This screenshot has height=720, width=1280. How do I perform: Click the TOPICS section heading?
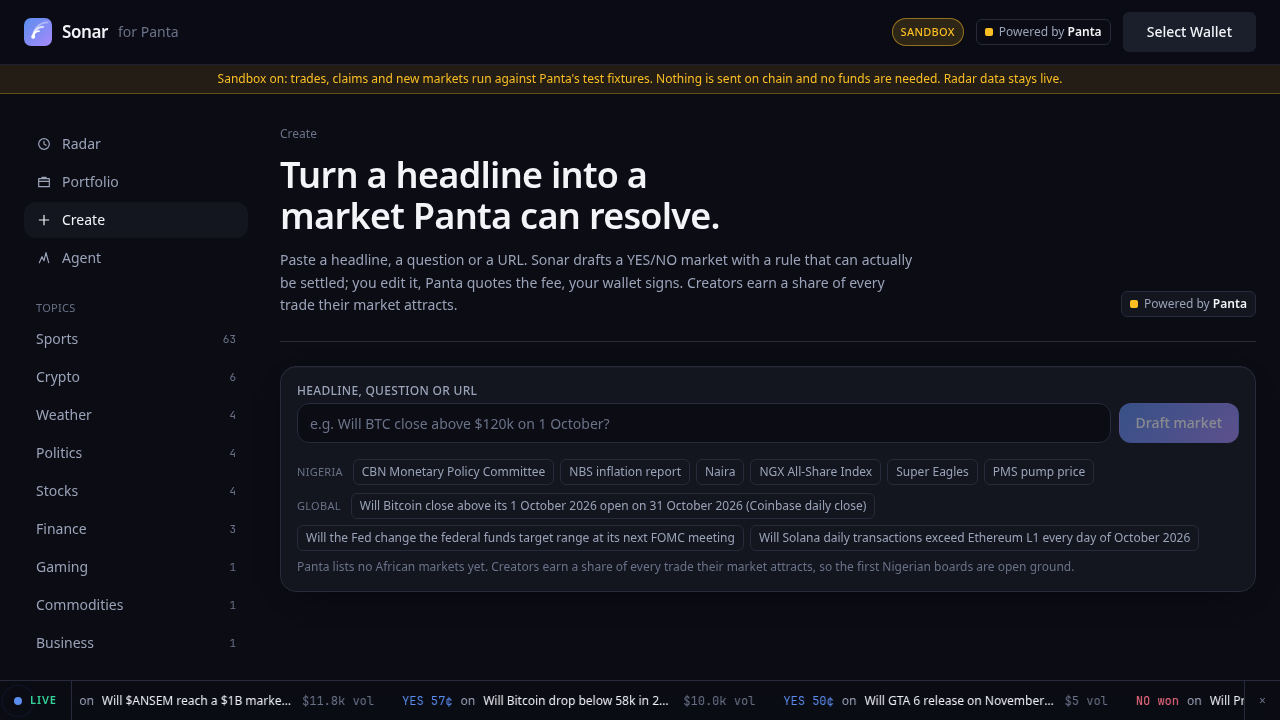(x=56, y=308)
